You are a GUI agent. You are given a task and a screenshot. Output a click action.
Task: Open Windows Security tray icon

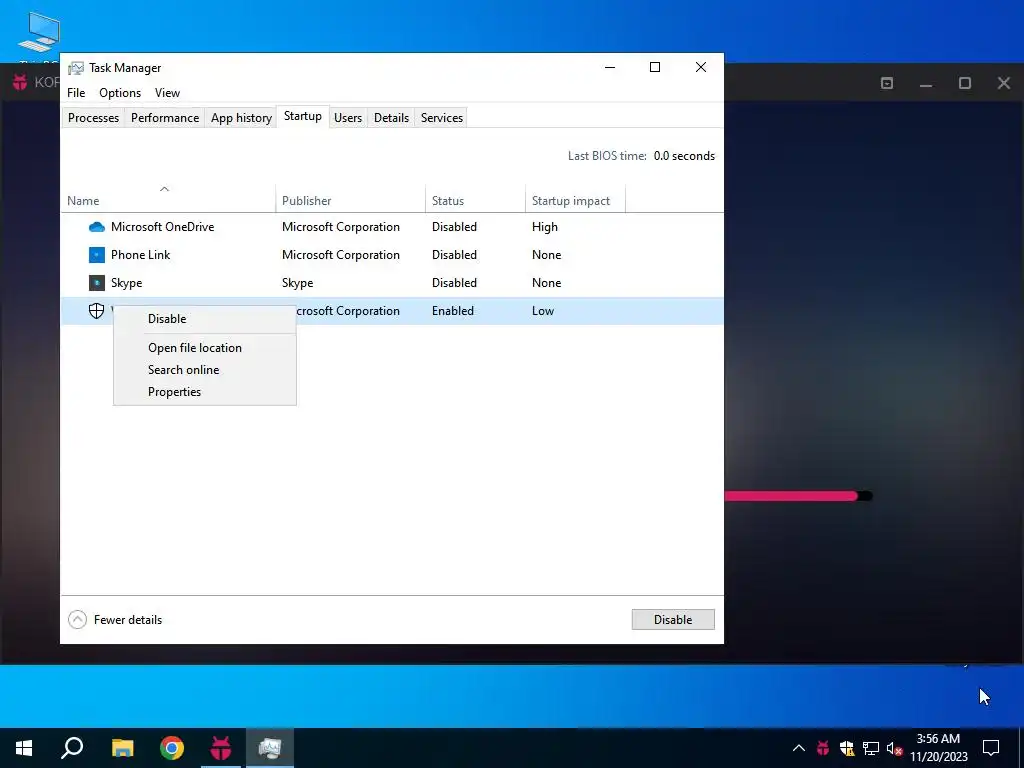pyautogui.click(x=847, y=748)
